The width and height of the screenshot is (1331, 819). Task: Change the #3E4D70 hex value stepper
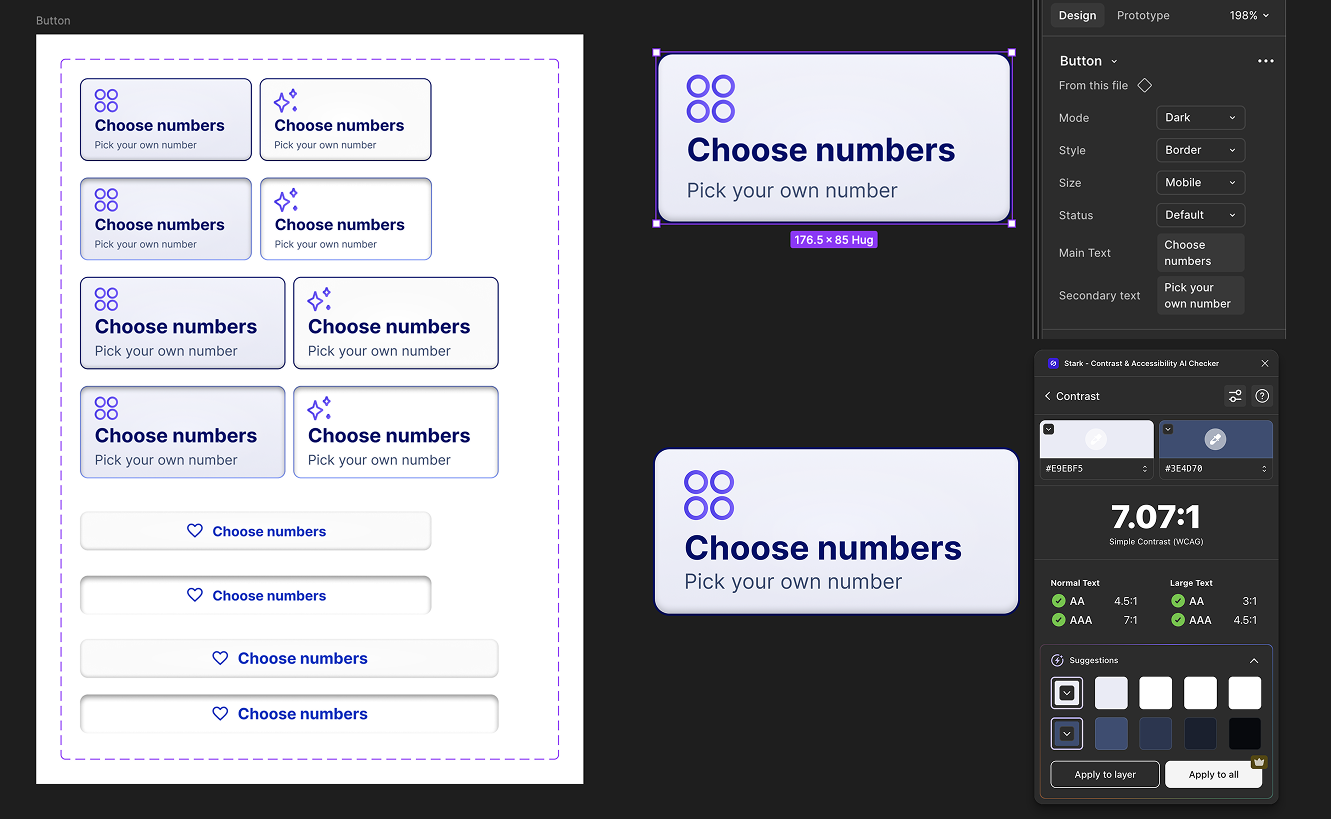point(1264,469)
